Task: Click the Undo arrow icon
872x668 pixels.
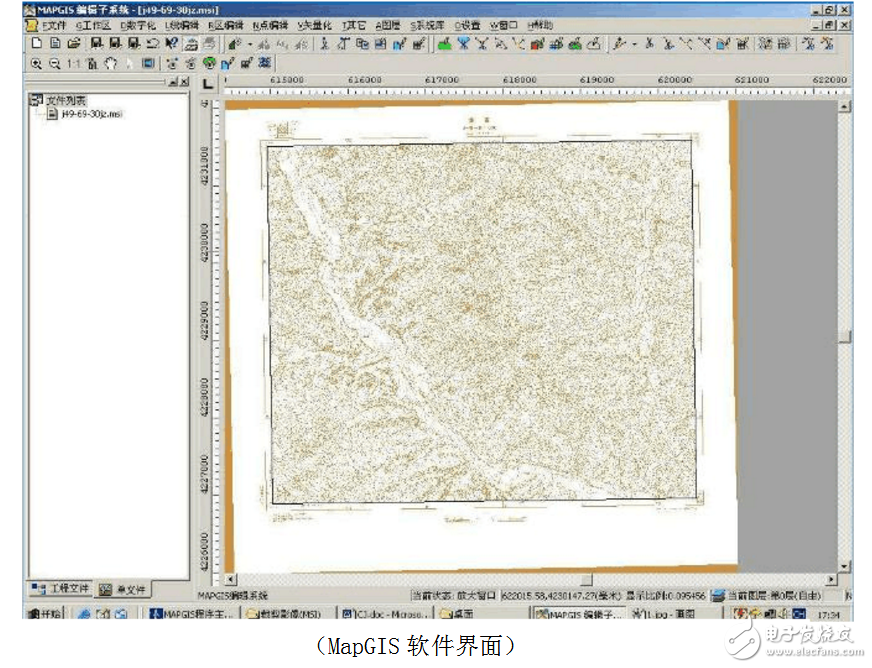Action: (152, 43)
